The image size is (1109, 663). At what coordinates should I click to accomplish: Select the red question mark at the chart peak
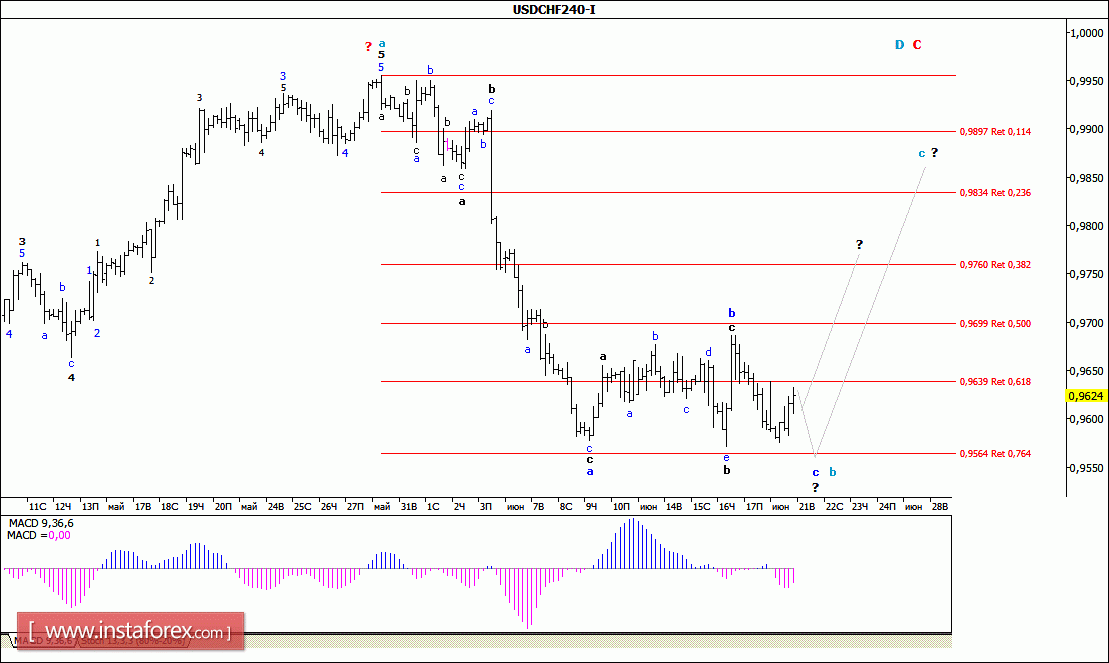368,47
